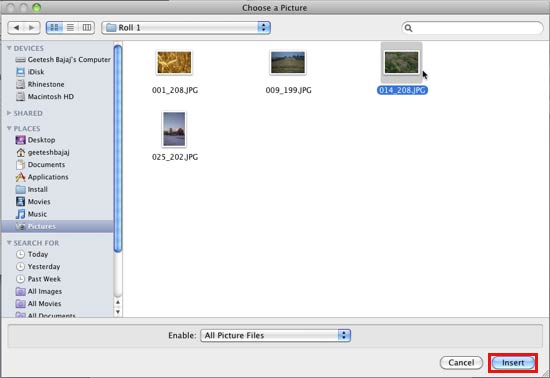The height and width of the screenshot is (378, 550).
Task: Select the 014_208.JPG thumbnail
Action: pyautogui.click(x=402, y=62)
